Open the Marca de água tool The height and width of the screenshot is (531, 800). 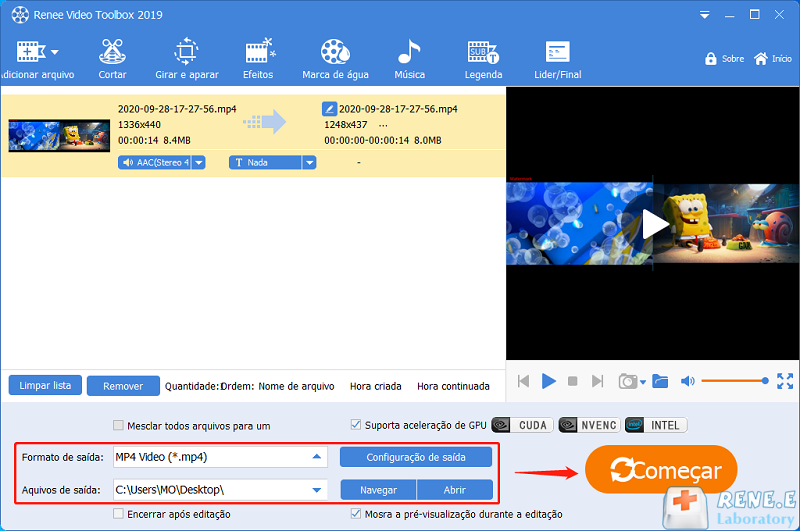pos(335,60)
